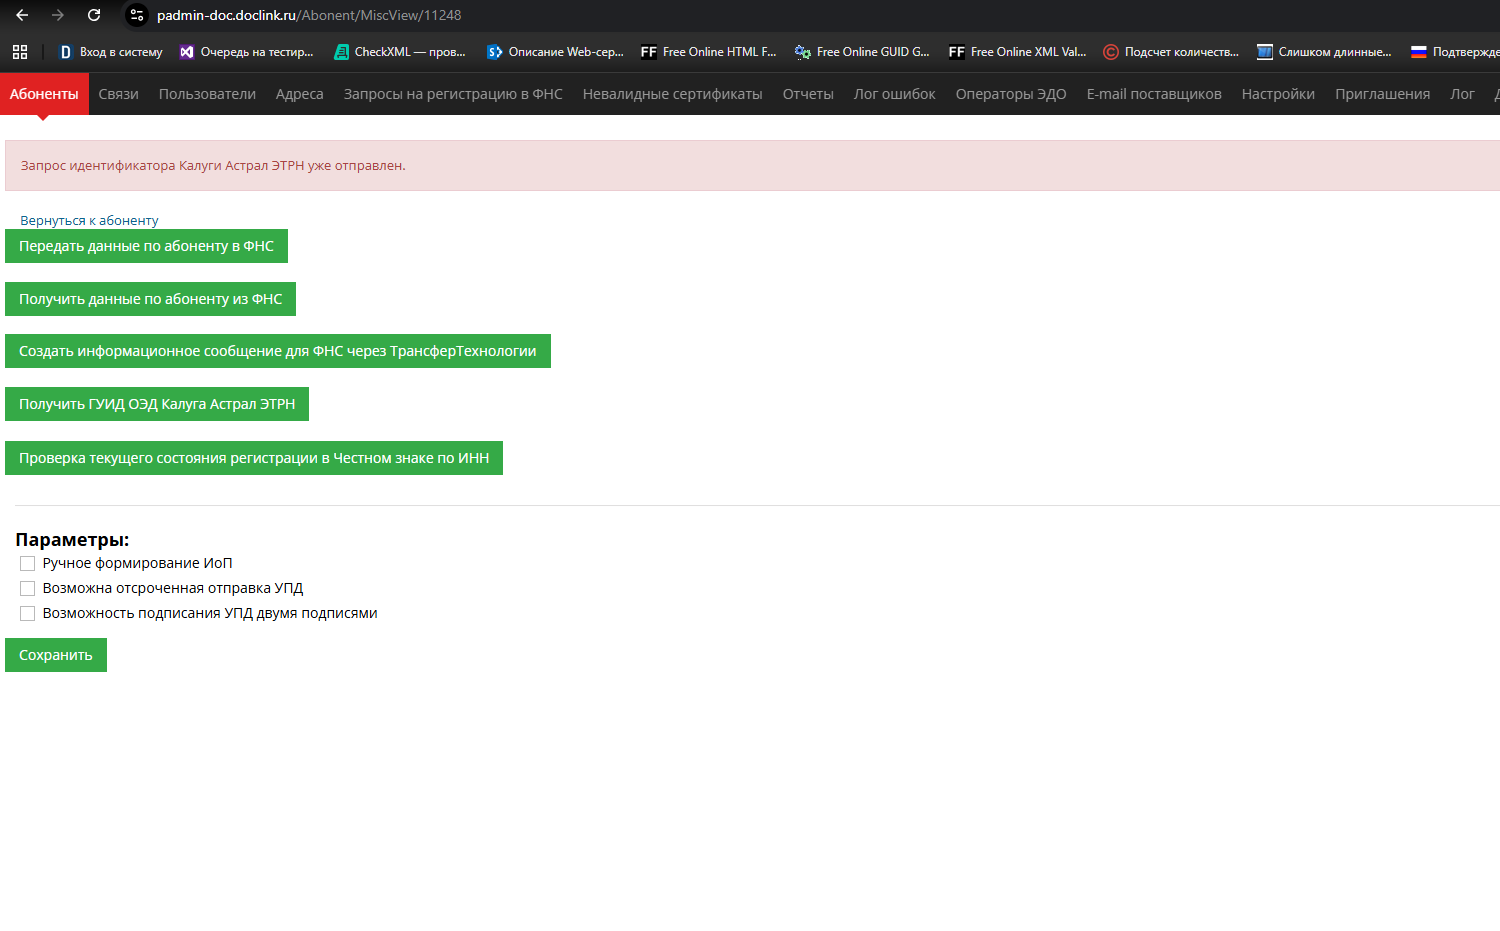Open 'Описание Web-сер...' bookmark

555,52
